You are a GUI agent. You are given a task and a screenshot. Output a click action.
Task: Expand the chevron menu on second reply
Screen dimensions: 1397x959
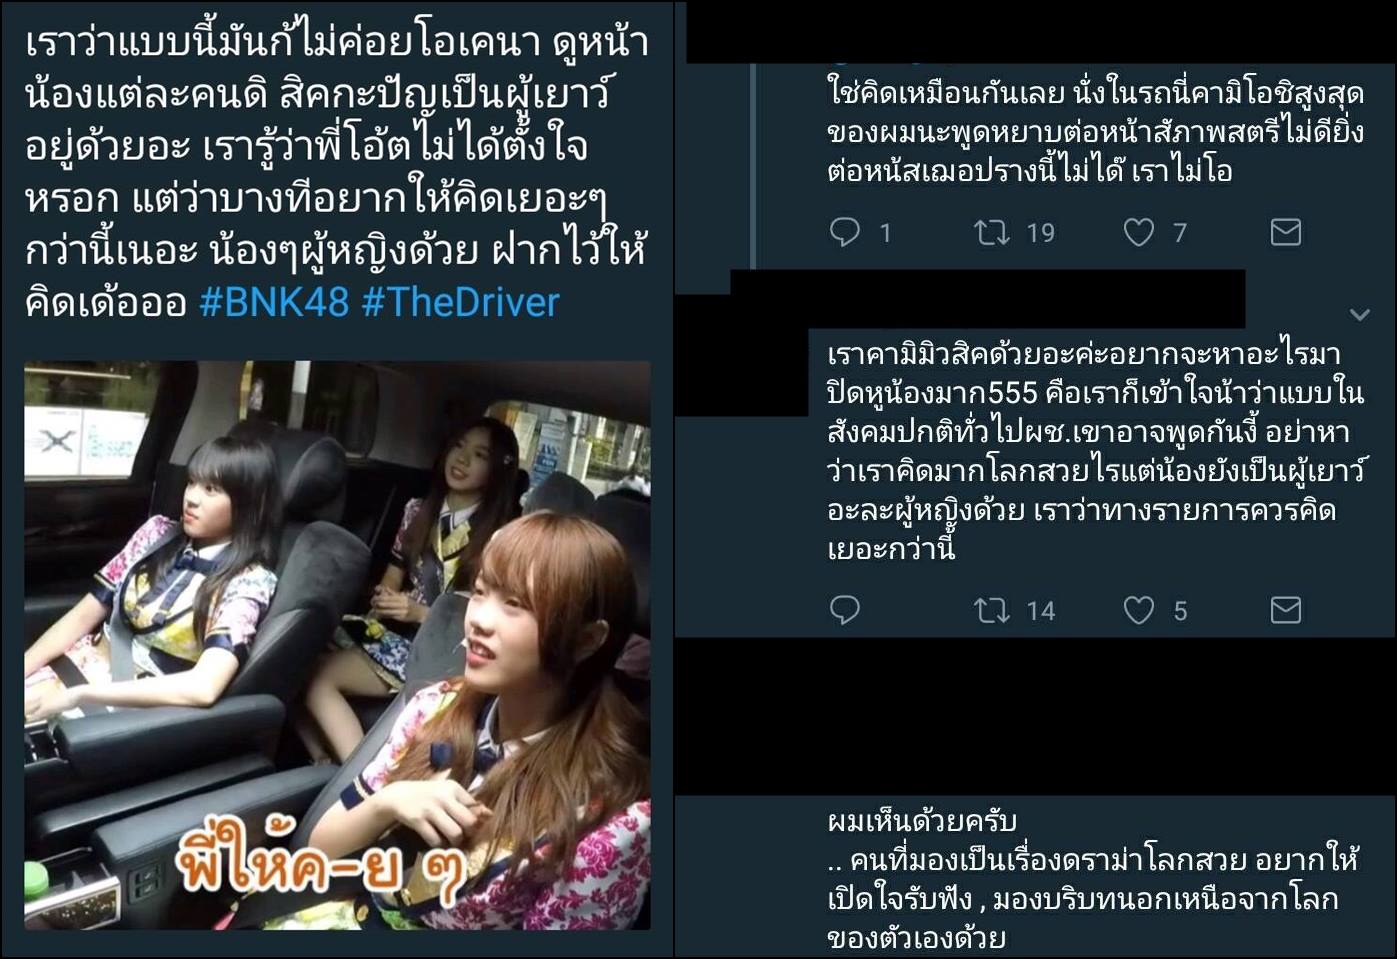(x=1359, y=315)
